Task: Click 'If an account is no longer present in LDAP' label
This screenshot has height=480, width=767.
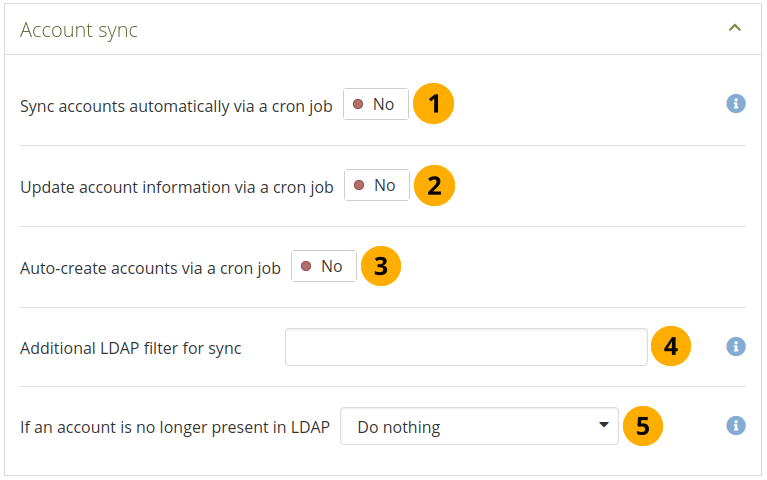Action: [175, 427]
